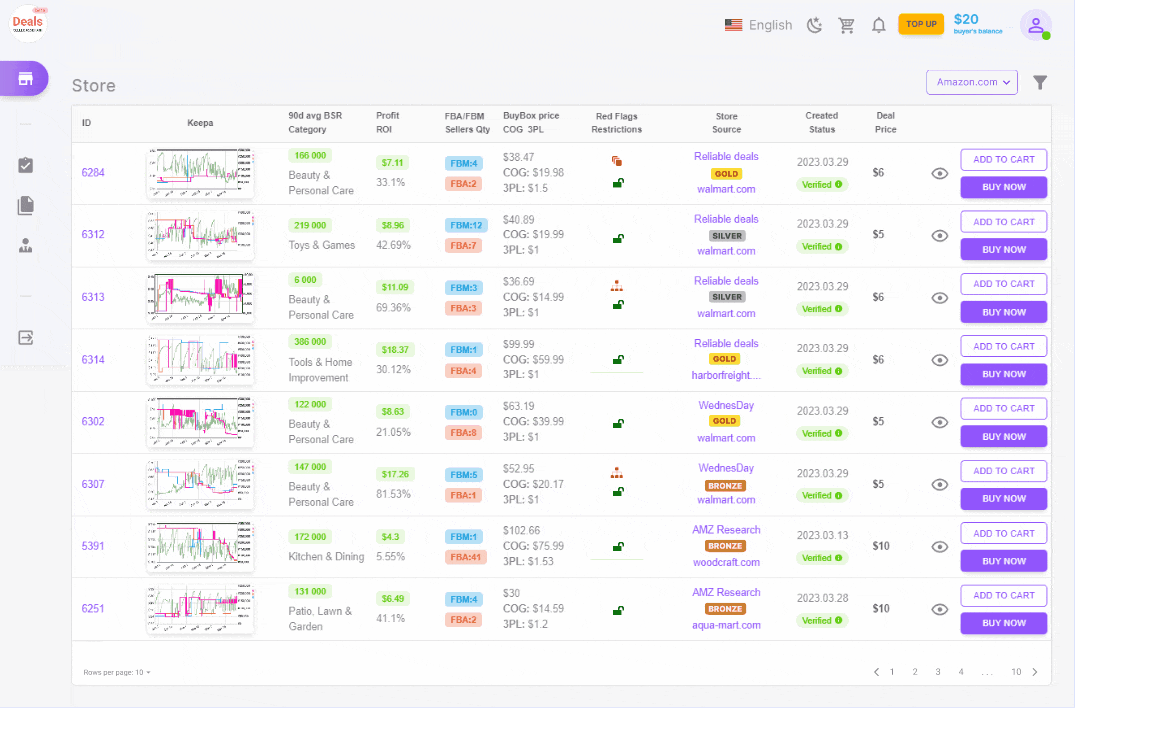Click green unlock icon for deal 6251
Image resolution: width=1155 pixels, height=756 pixels.
click(618, 610)
